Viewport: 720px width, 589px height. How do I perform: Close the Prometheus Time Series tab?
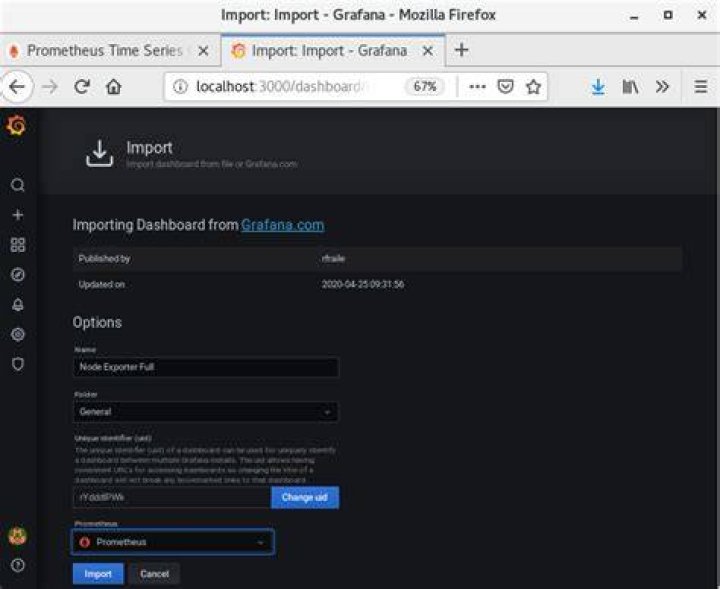tap(203, 50)
